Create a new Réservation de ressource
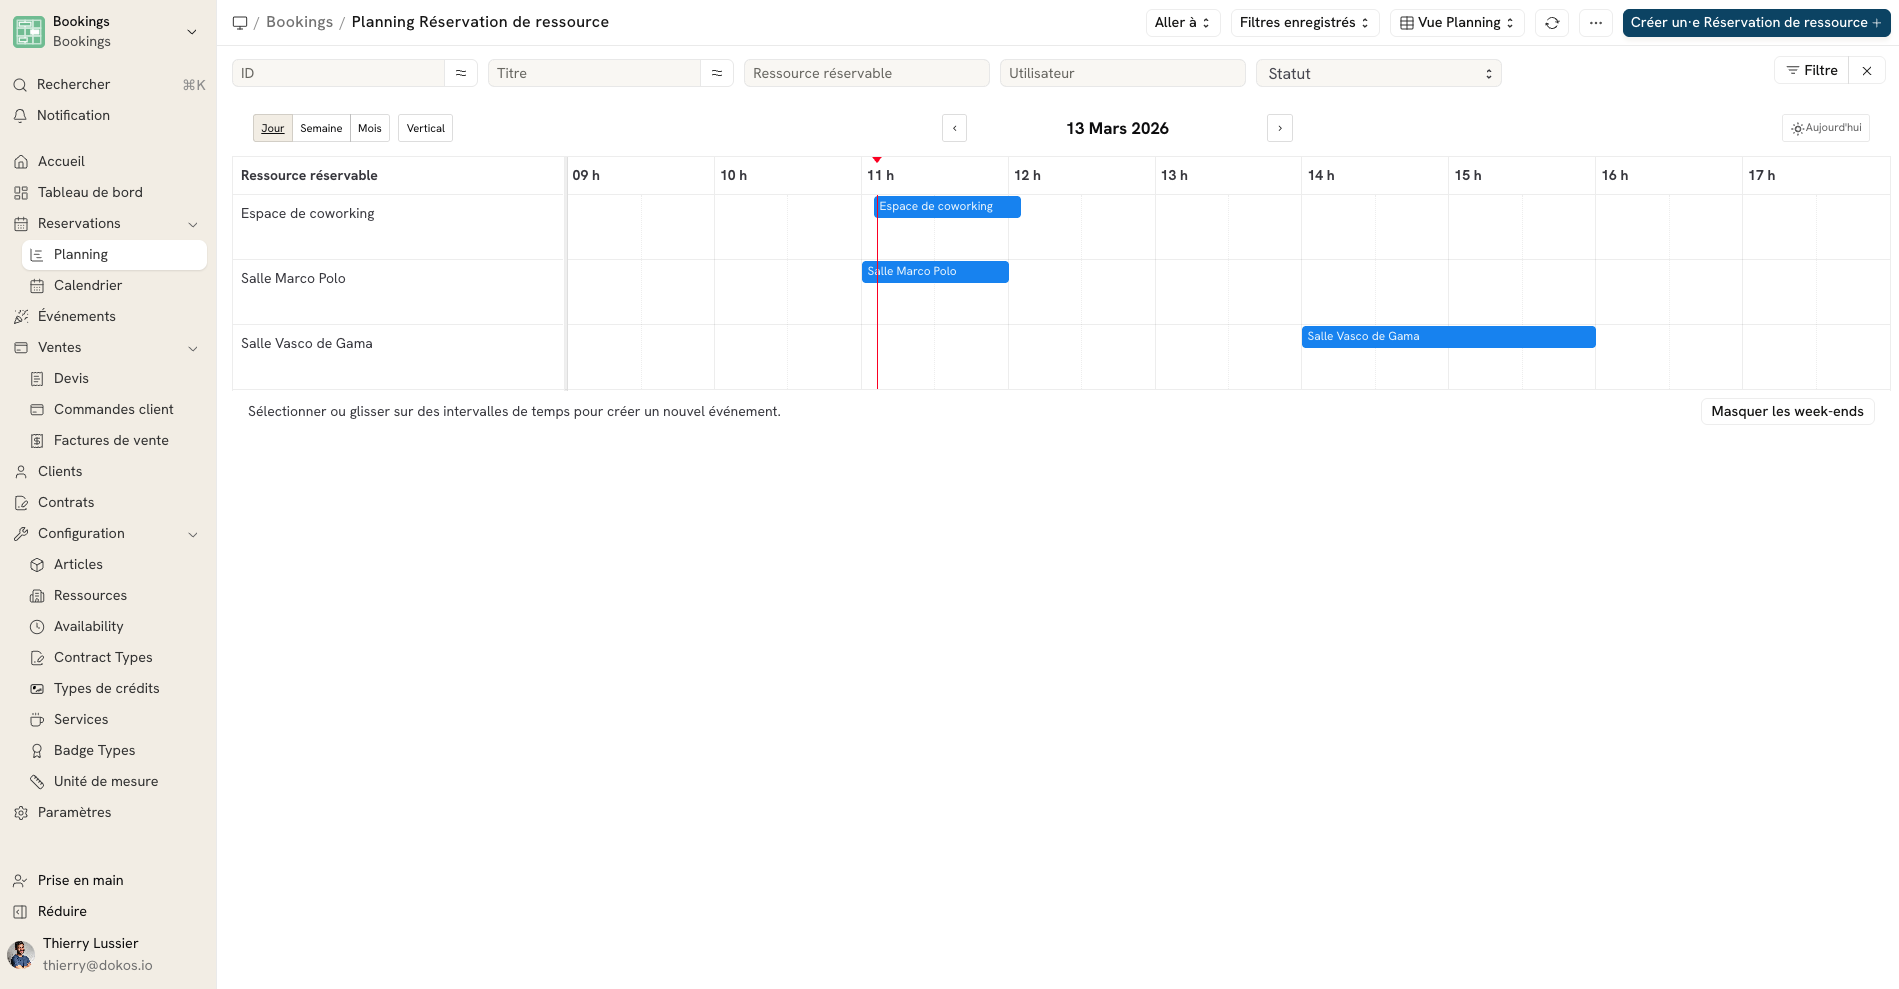The width and height of the screenshot is (1899, 989). (x=1754, y=22)
